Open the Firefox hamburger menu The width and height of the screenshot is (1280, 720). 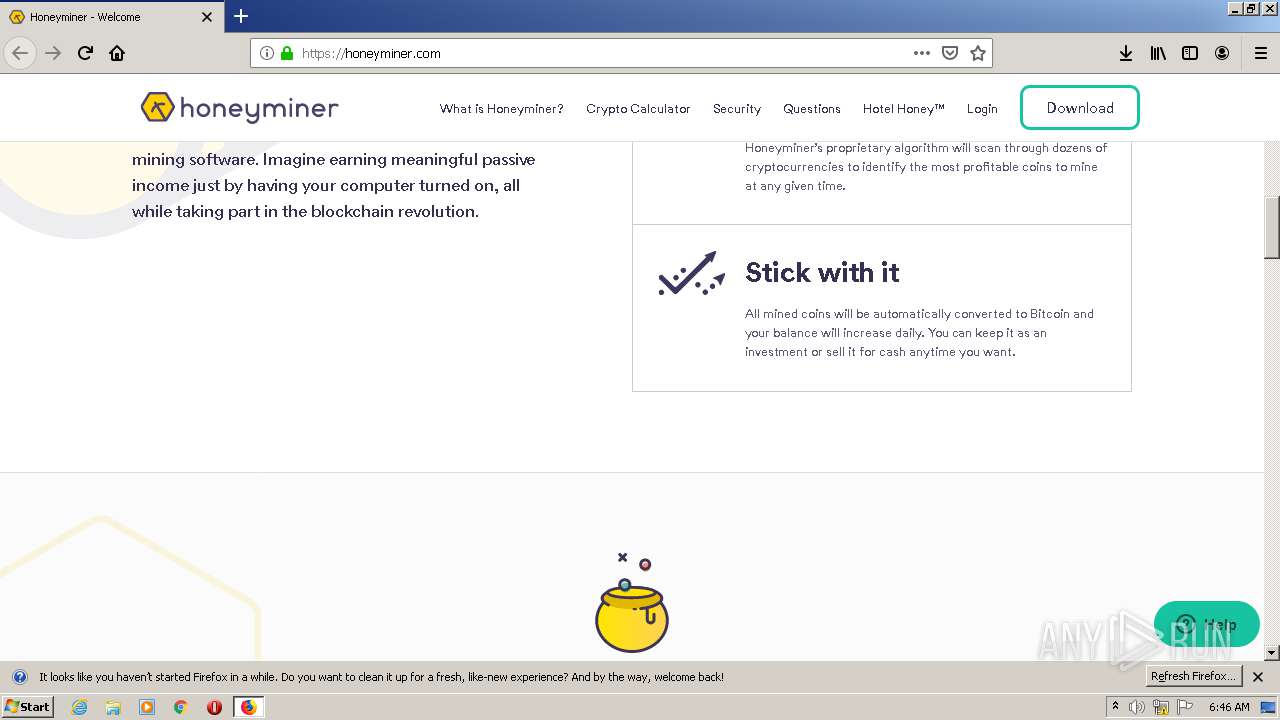coord(1260,53)
